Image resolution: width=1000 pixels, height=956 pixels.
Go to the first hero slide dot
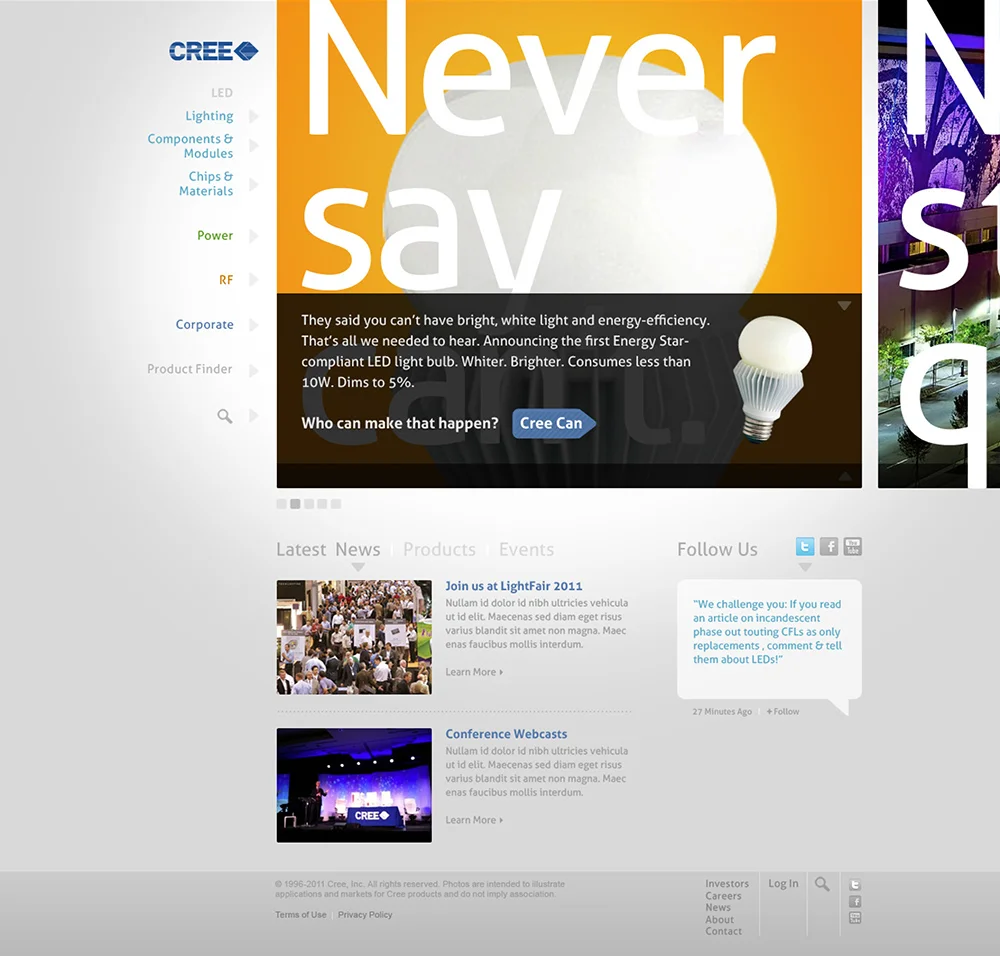[x=281, y=504]
